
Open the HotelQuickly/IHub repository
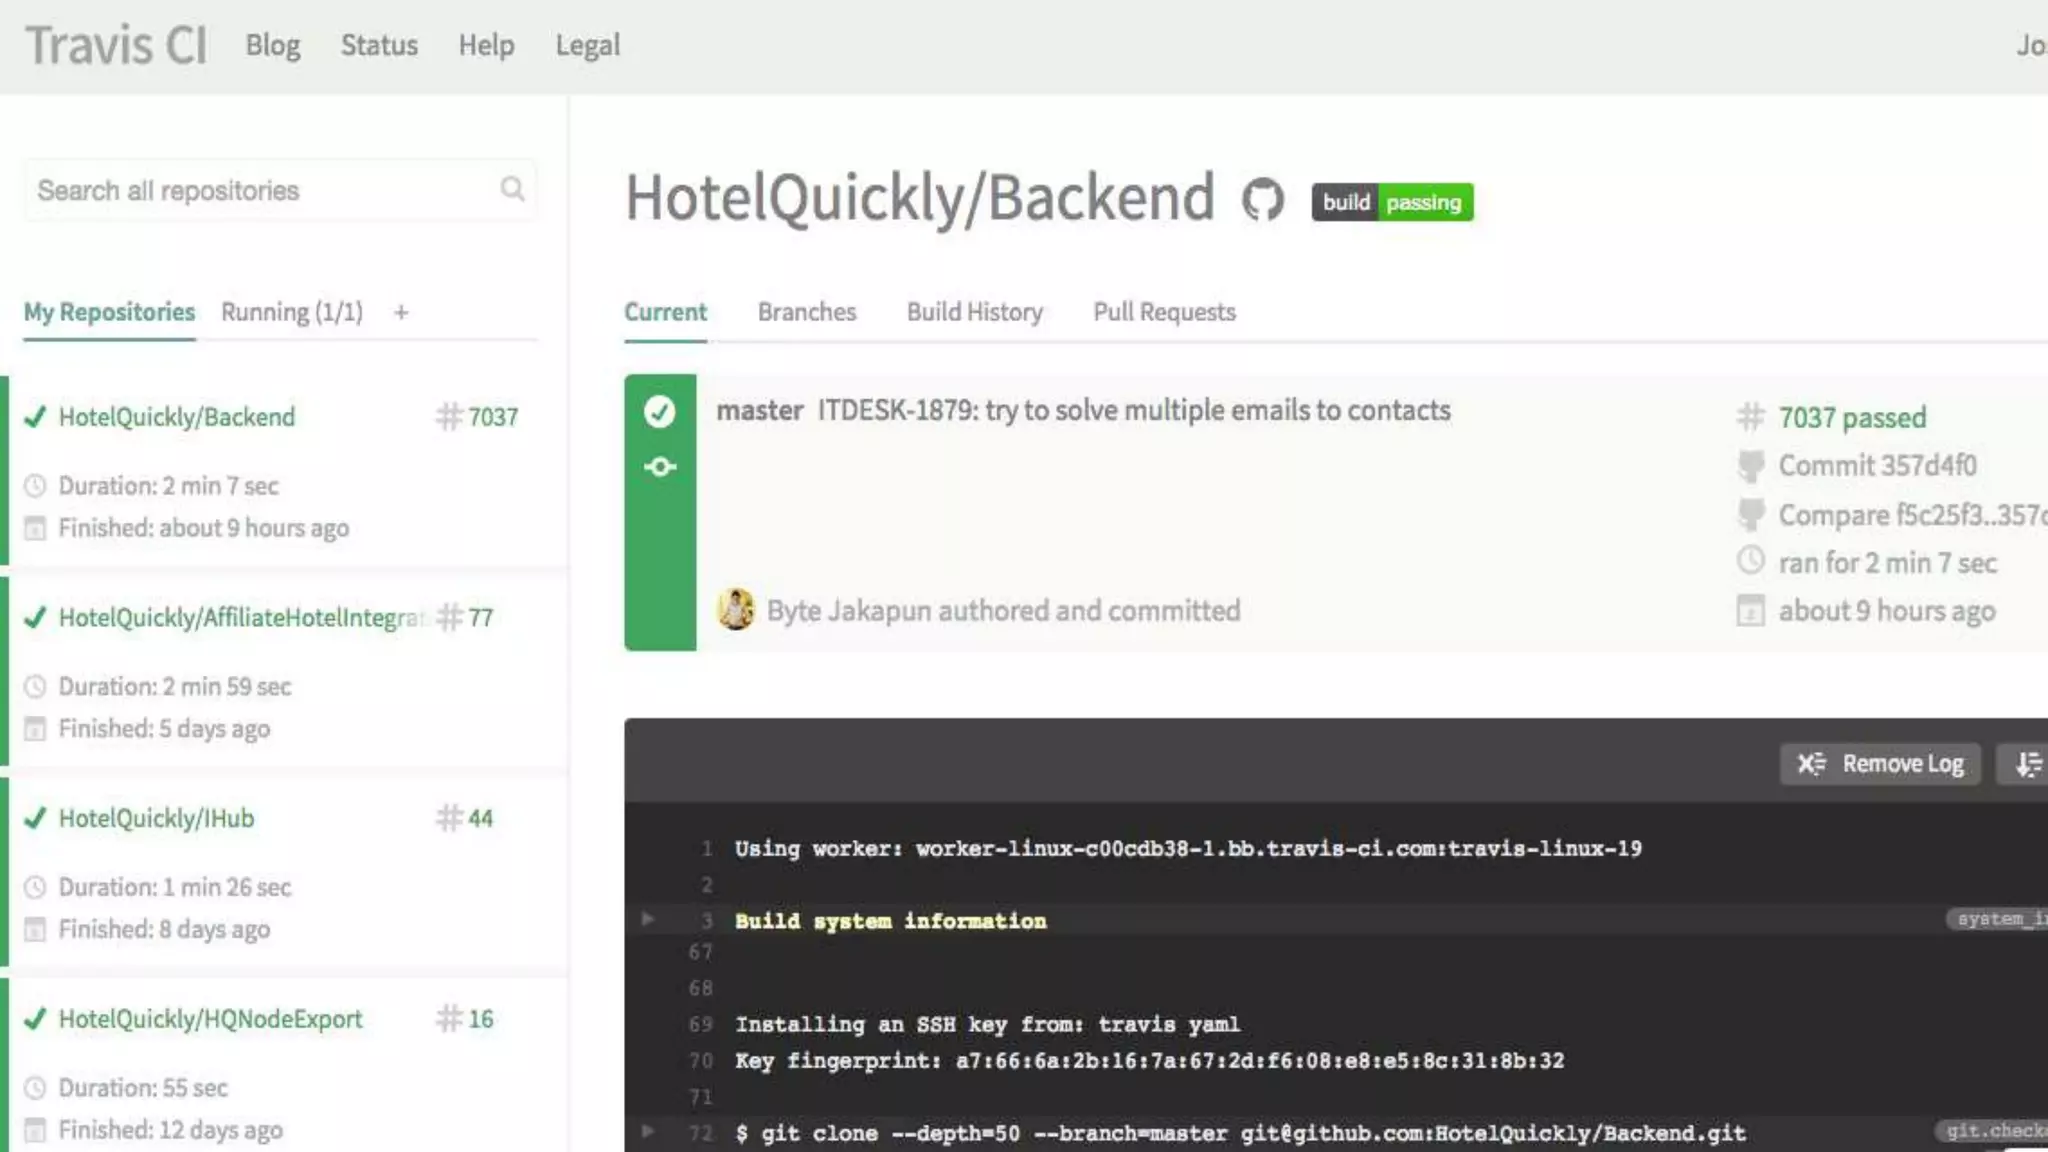156,818
